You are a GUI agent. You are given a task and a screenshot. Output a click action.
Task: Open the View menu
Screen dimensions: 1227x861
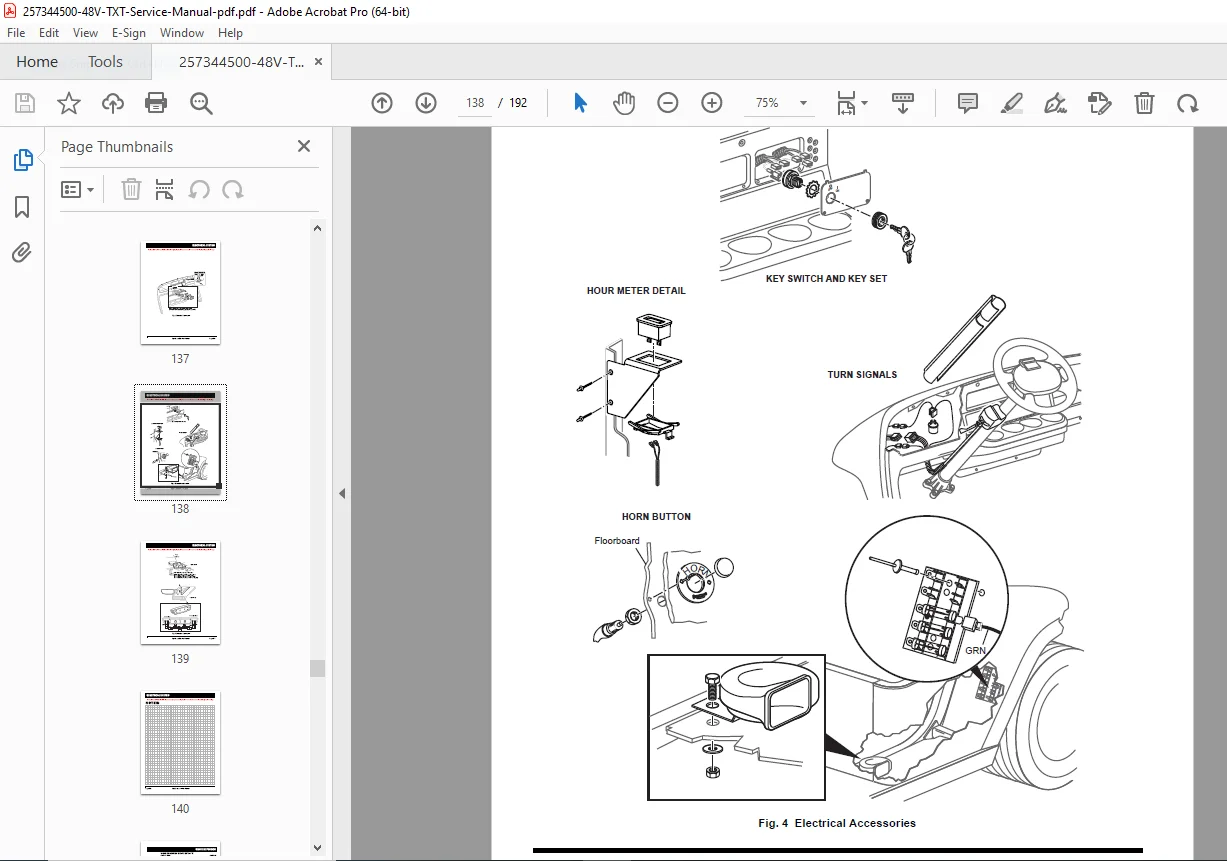(x=85, y=33)
